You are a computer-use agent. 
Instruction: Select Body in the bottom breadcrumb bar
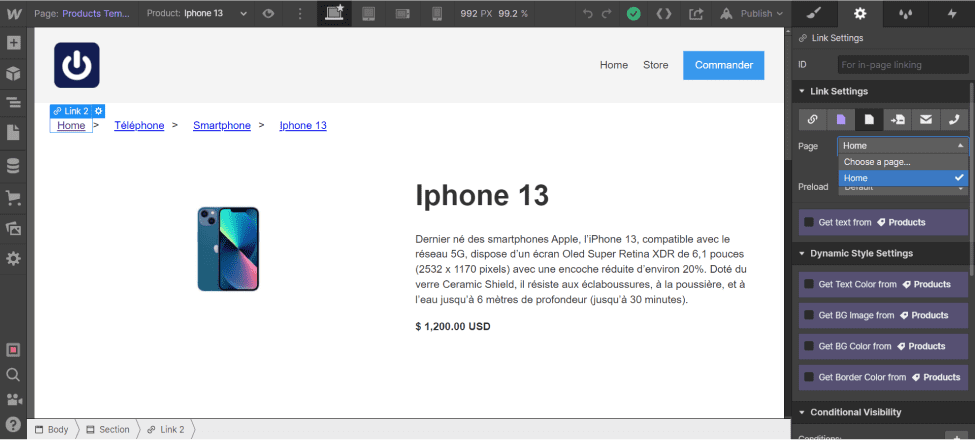(x=52, y=429)
